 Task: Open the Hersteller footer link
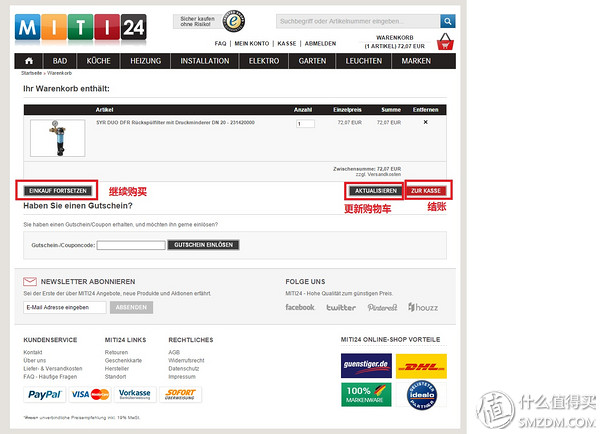tap(117, 369)
